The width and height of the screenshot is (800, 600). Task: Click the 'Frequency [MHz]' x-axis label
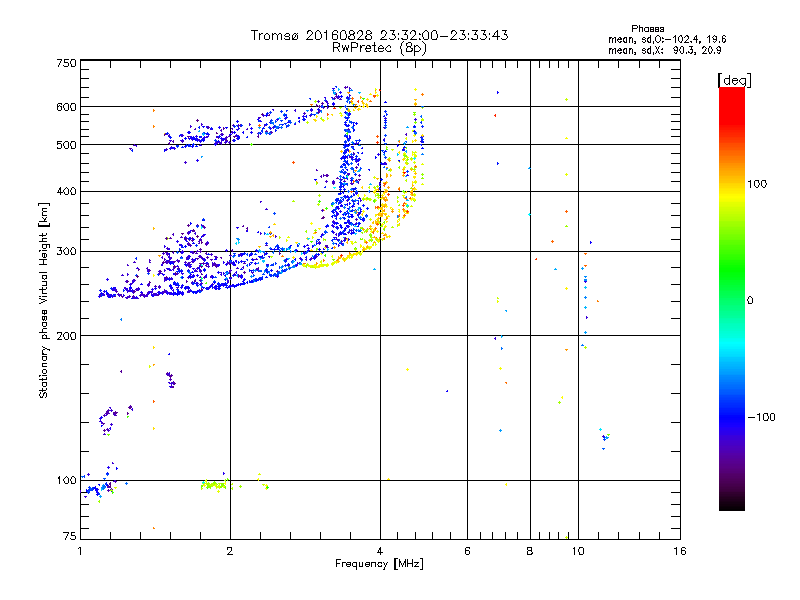pos(379,564)
